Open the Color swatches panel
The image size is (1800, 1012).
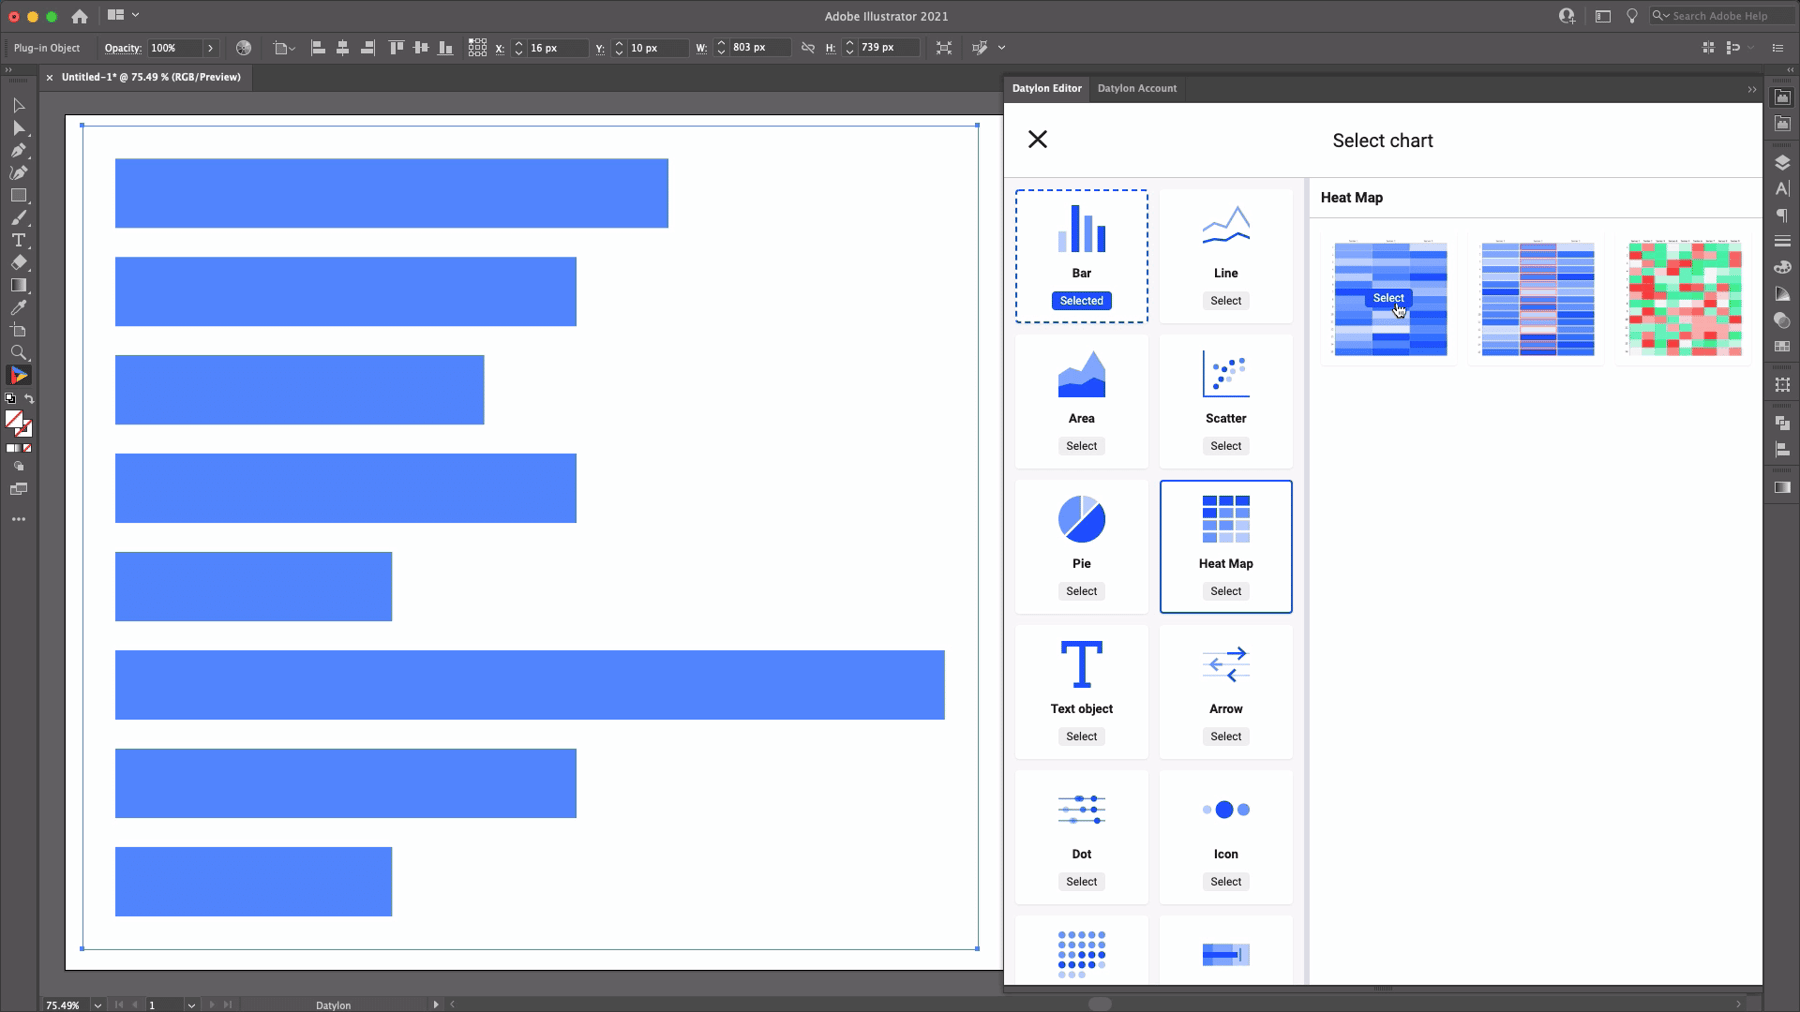[x=1781, y=345]
